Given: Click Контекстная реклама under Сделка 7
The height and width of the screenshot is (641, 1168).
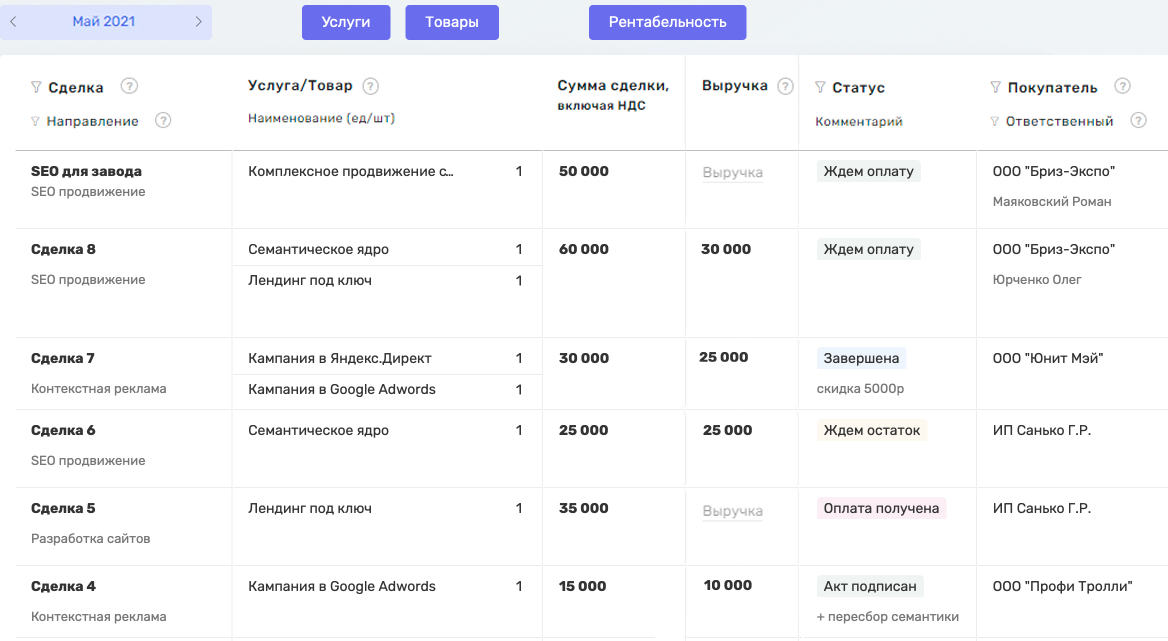Looking at the screenshot, I should click(99, 389).
